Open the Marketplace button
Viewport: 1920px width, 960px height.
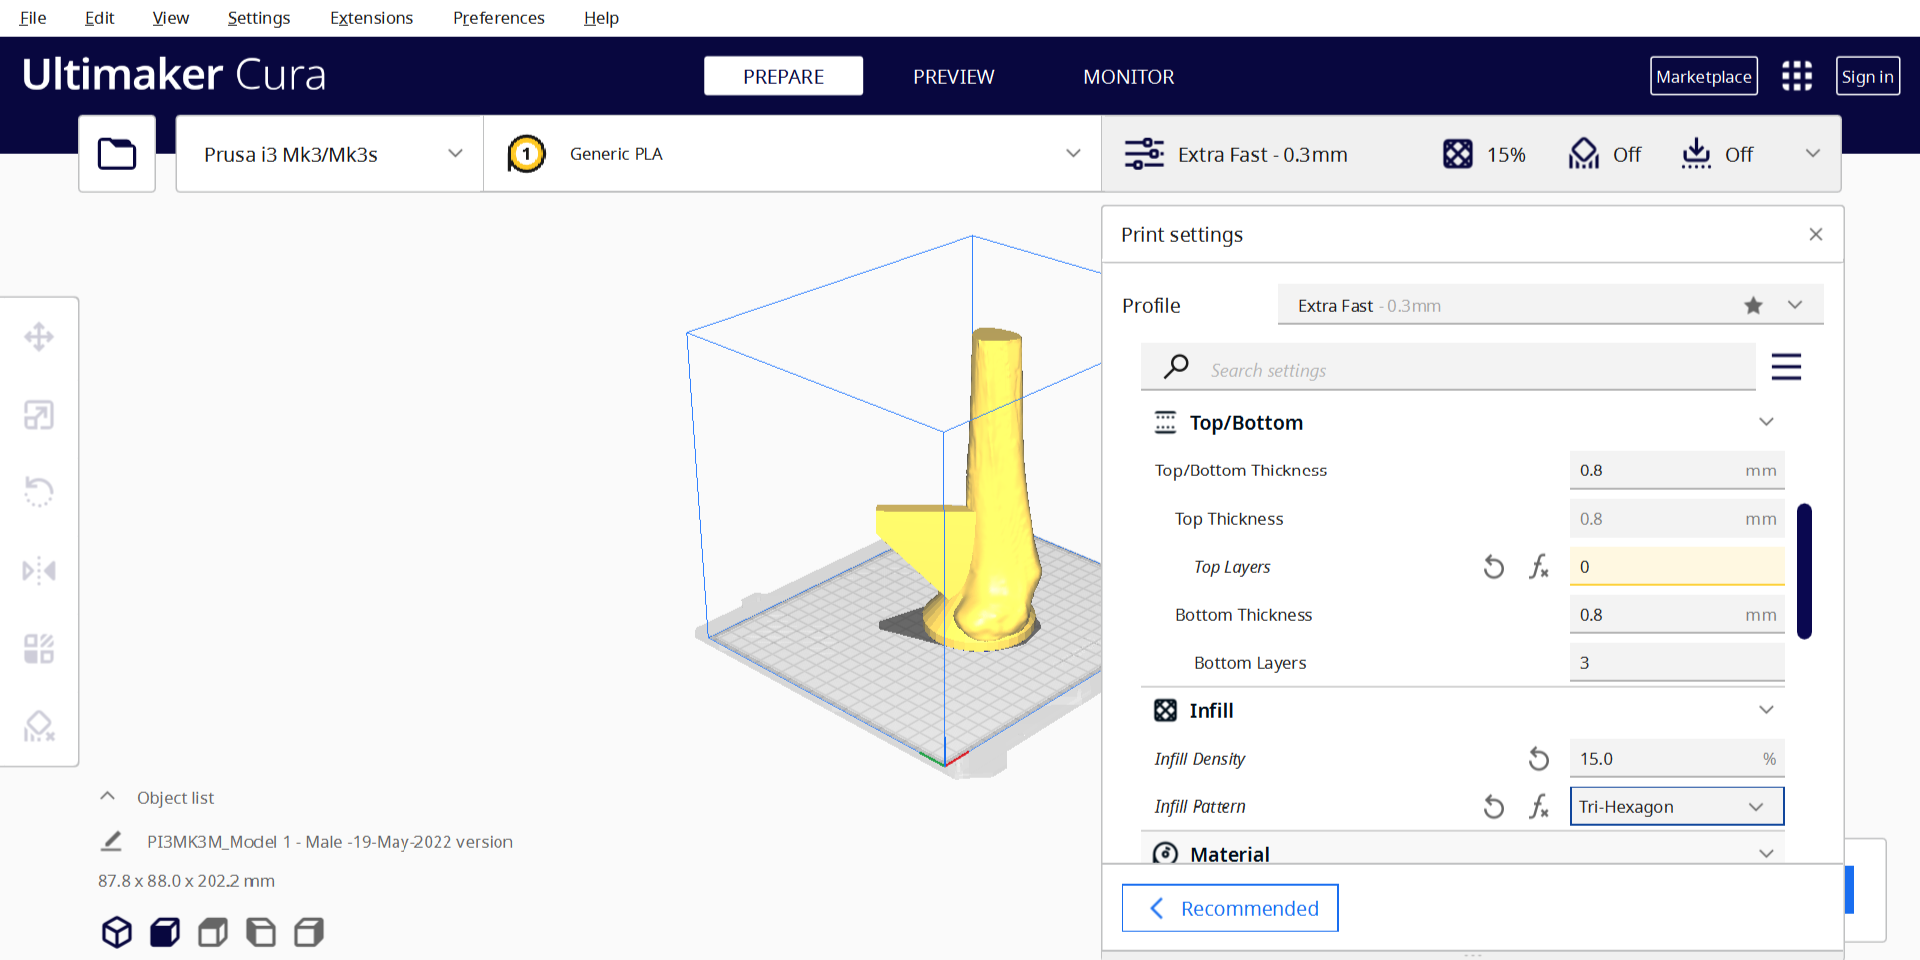point(1703,77)
